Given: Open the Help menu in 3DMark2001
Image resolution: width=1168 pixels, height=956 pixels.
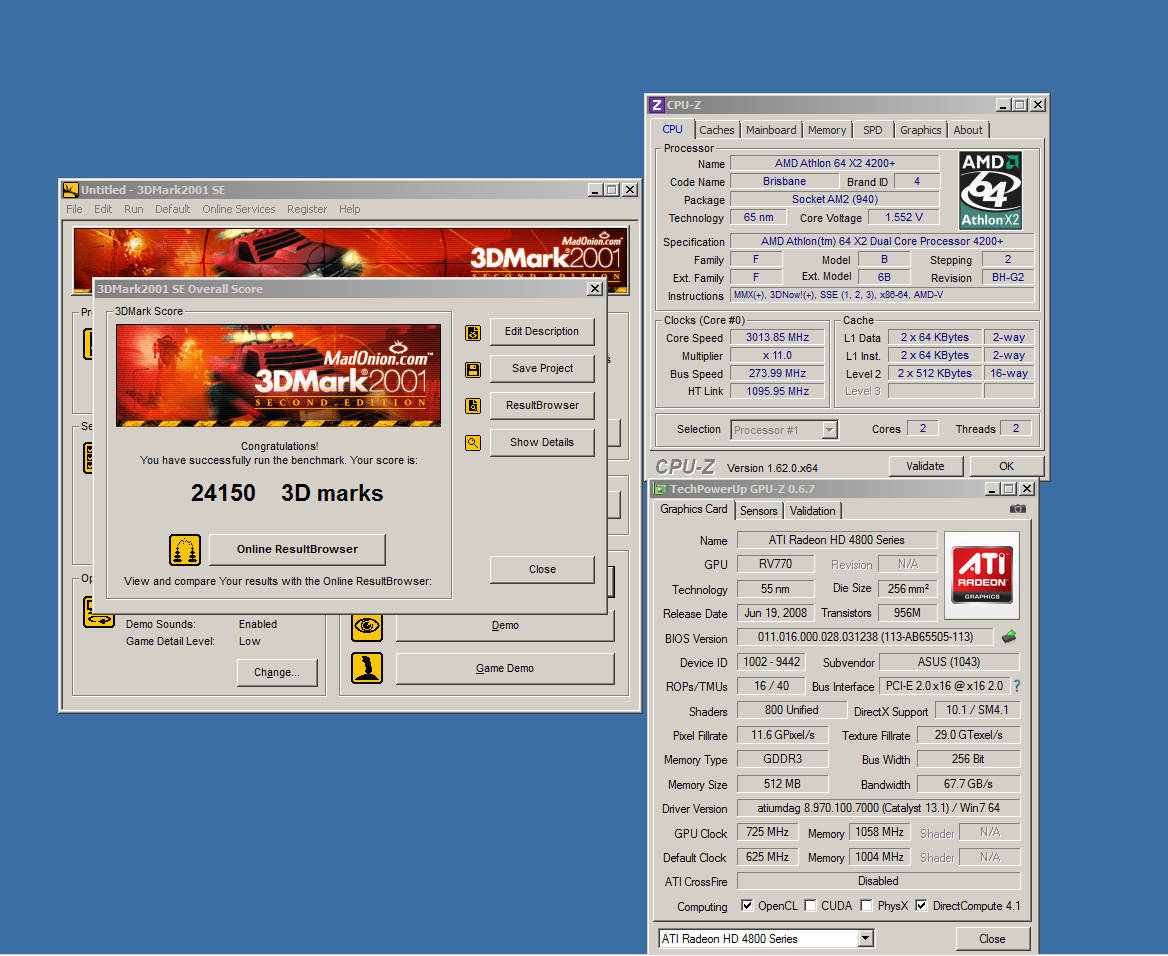Looking at the screenshot, I should [349, 209].
